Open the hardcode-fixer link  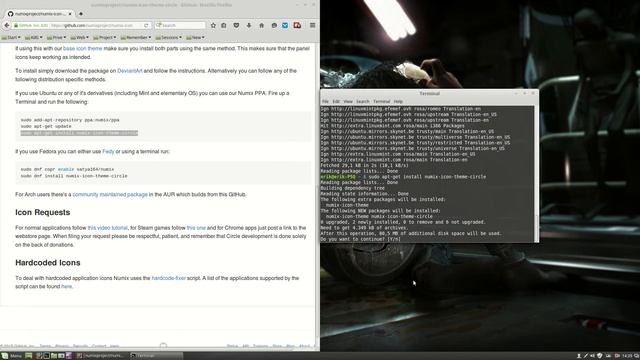point(169,278)
